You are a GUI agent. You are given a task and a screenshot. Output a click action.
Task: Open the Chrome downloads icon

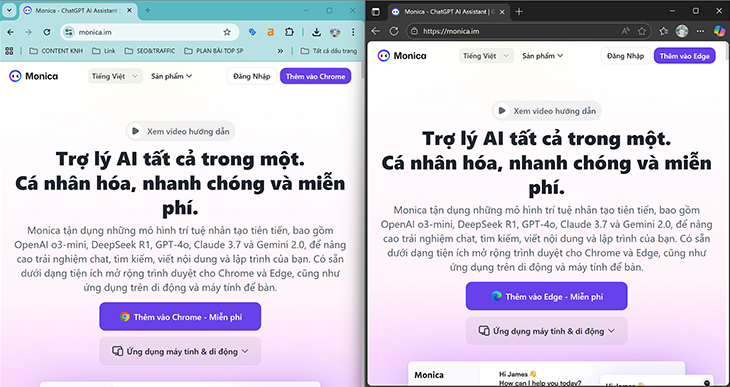click(317, 32)
